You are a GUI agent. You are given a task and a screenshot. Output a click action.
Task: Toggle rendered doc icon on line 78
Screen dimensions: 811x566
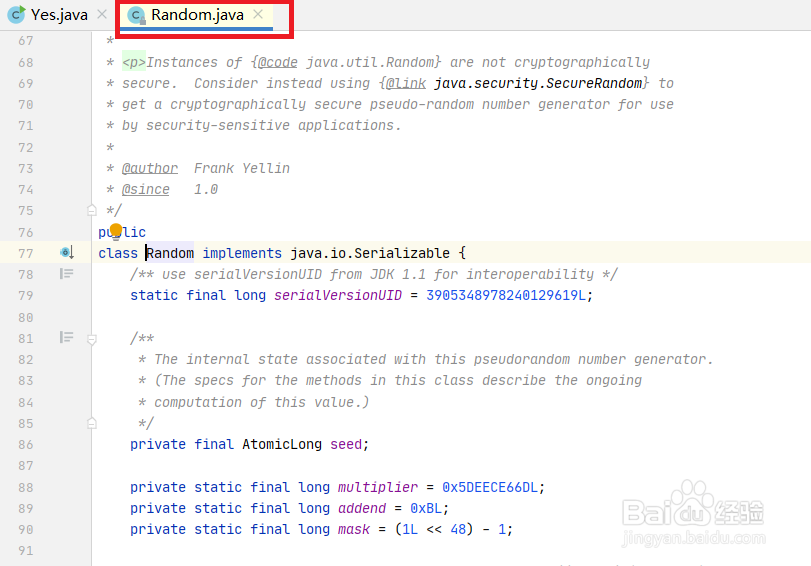[66, 274]
